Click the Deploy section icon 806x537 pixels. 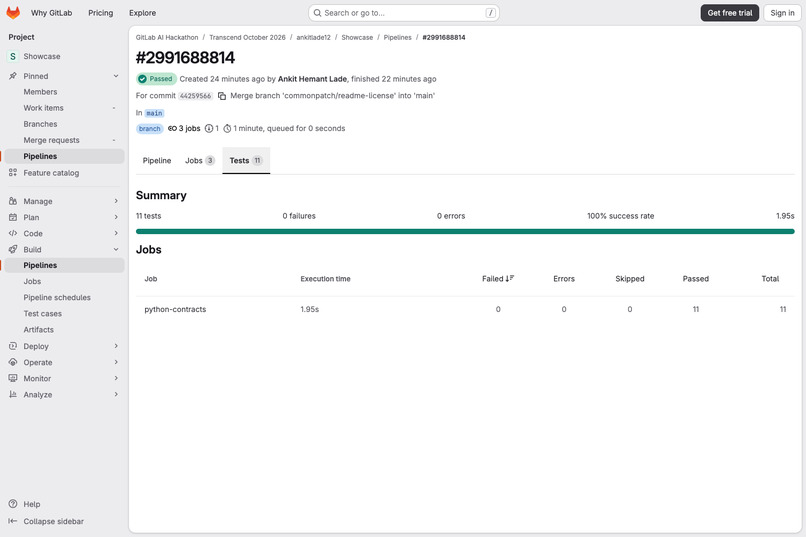[13, 346]
